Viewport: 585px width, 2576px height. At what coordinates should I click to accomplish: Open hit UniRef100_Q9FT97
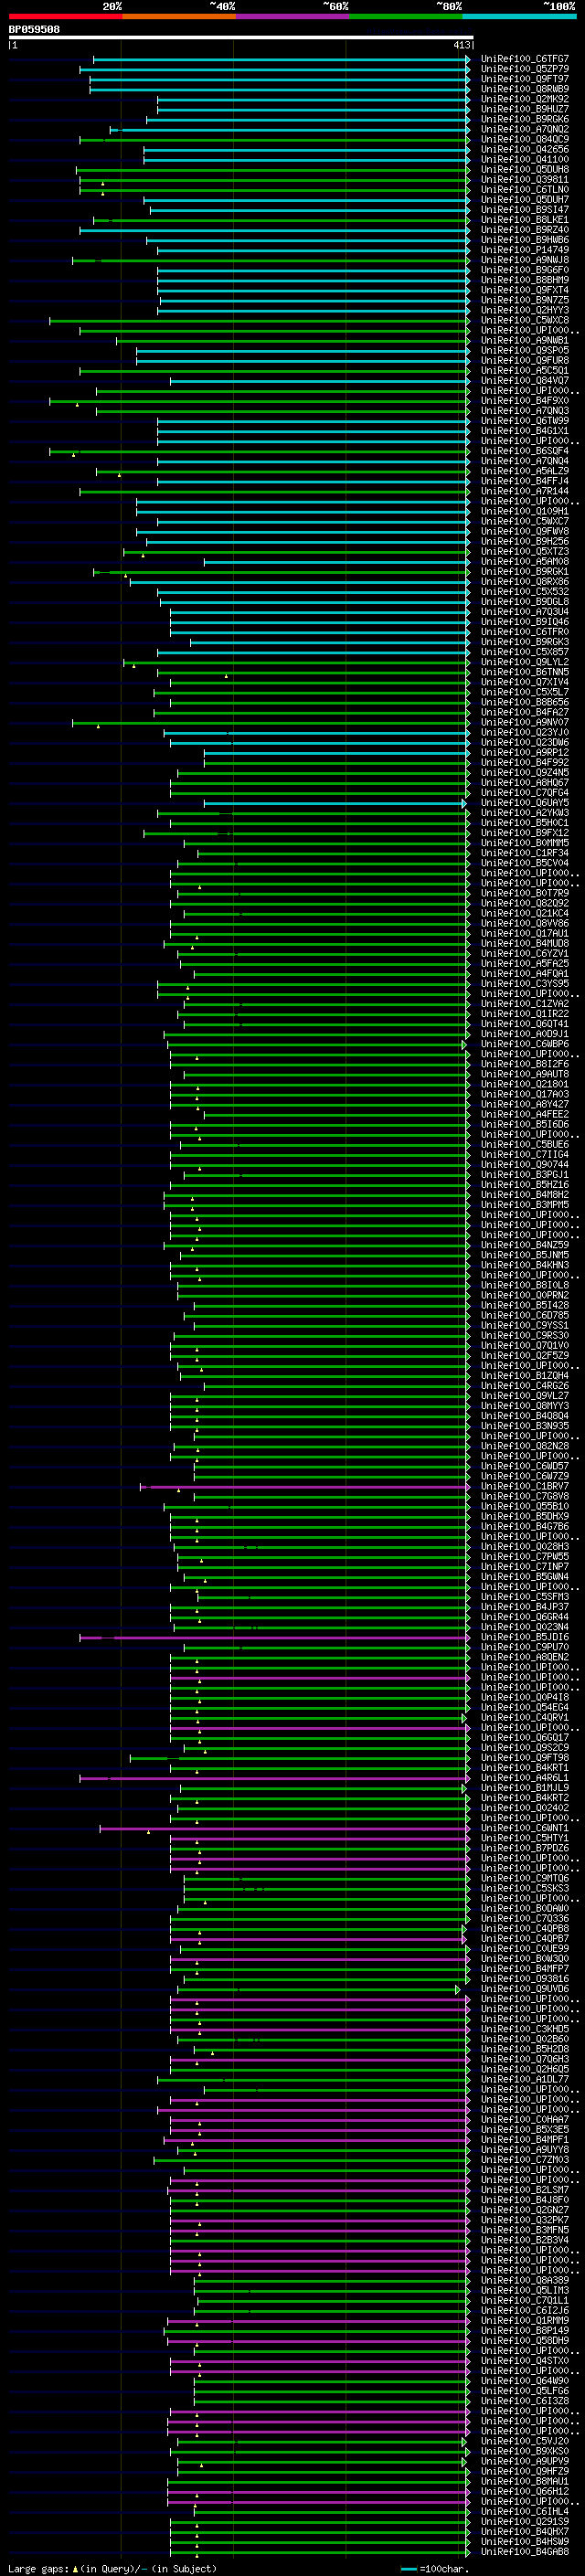(524, 79)
